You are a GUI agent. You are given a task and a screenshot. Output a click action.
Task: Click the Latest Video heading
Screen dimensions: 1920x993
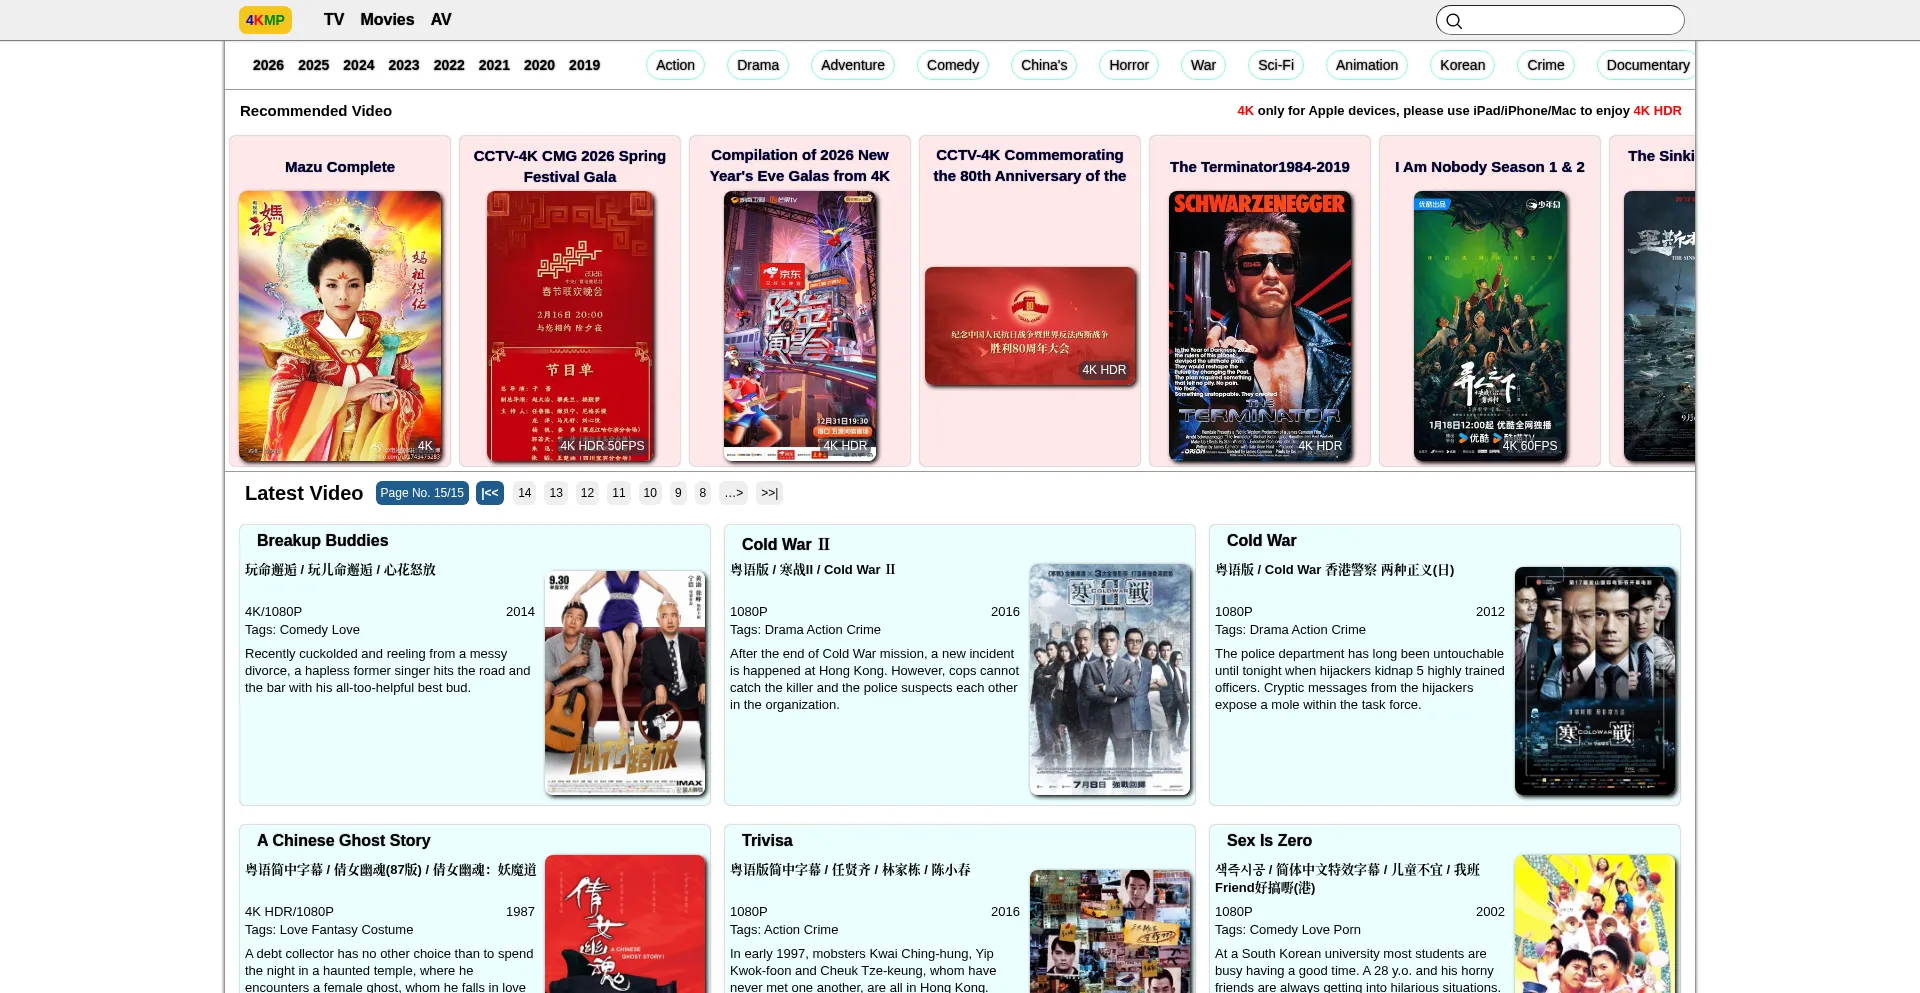click(x=304, y=493)
